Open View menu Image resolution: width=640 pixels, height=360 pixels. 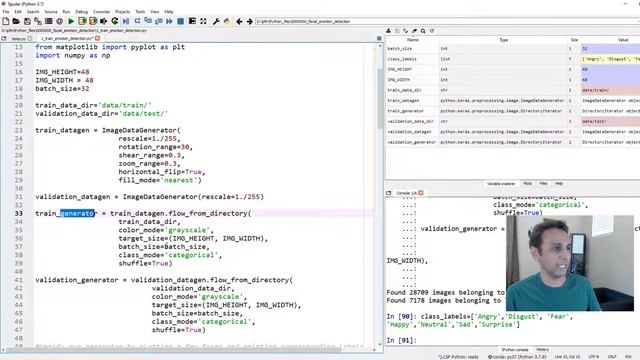(155, 12)
